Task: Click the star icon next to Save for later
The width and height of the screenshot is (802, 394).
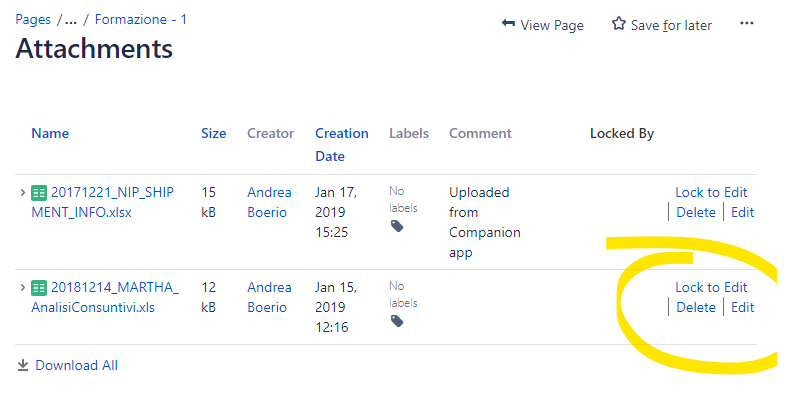Action: point(618,24)
